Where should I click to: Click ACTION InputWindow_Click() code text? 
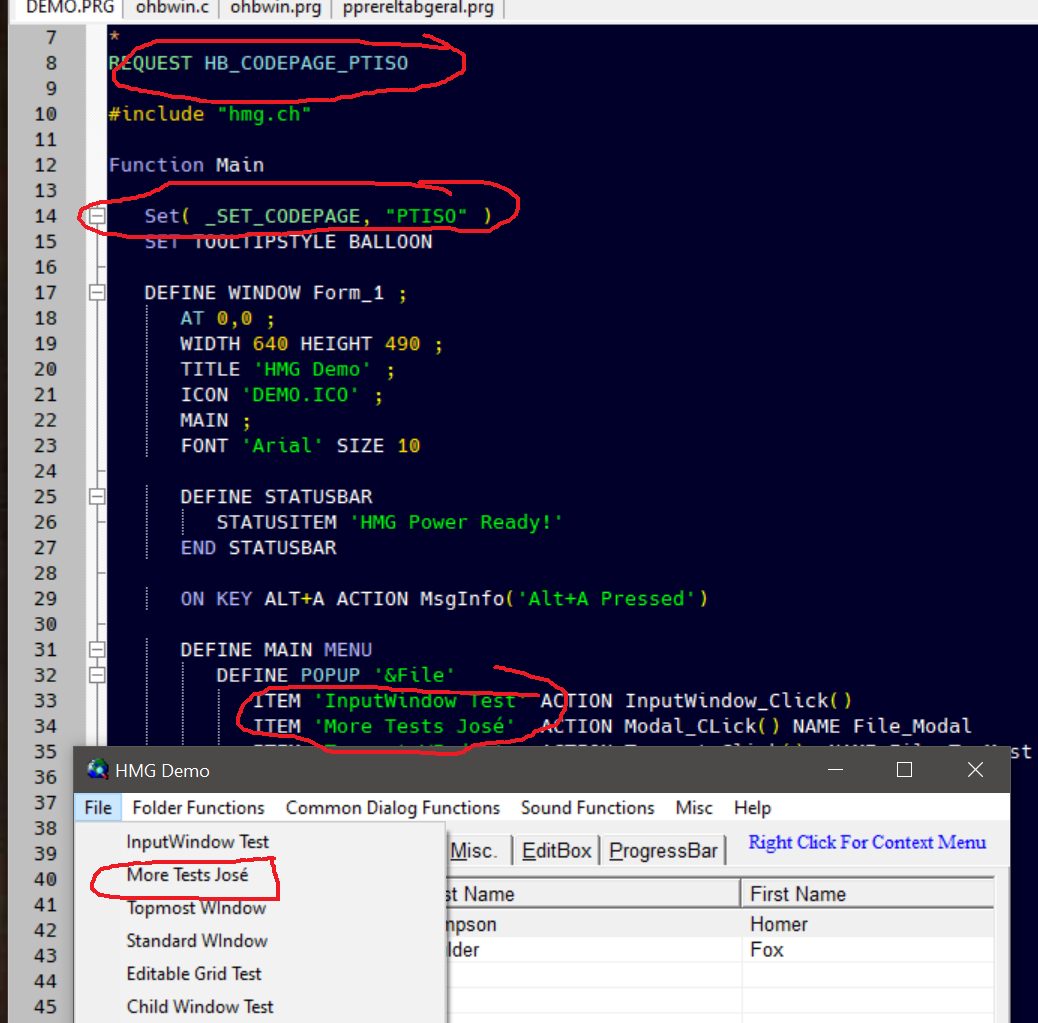pos(696,701)
